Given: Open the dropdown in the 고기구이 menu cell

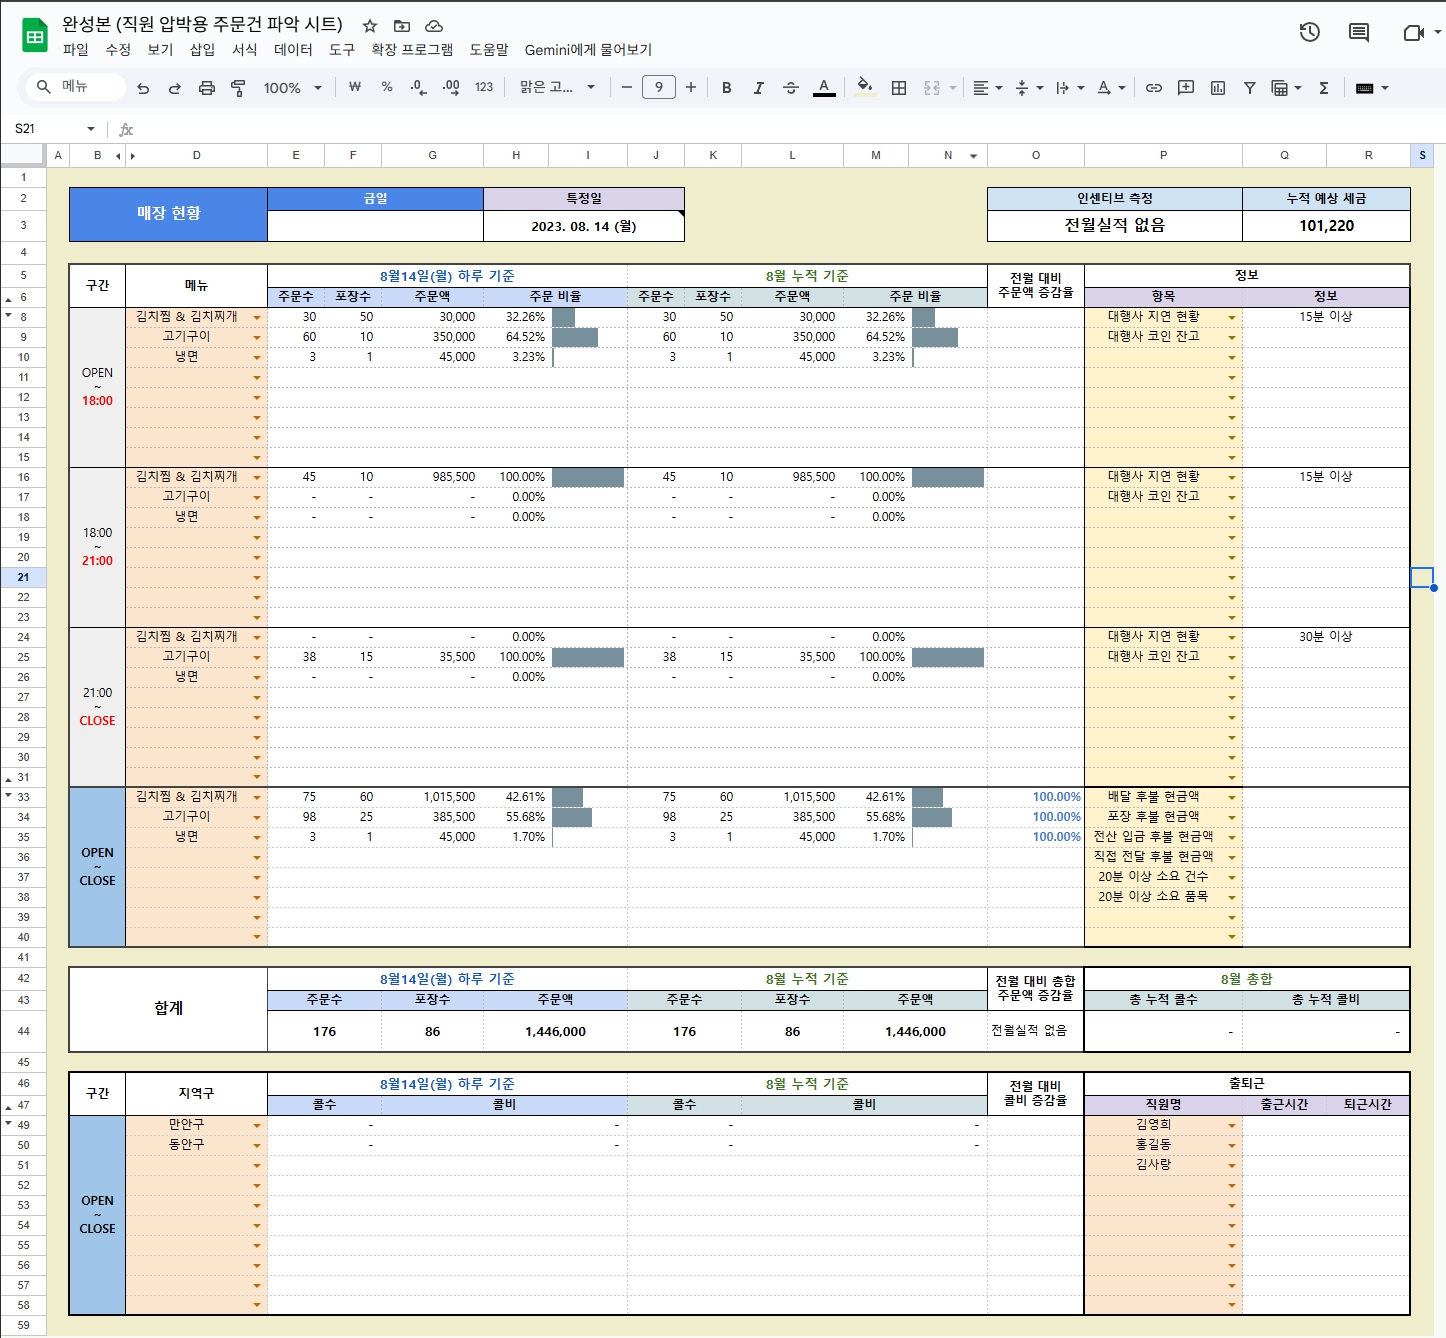Looking at the screenshot, I should click(x=257, y=336).
